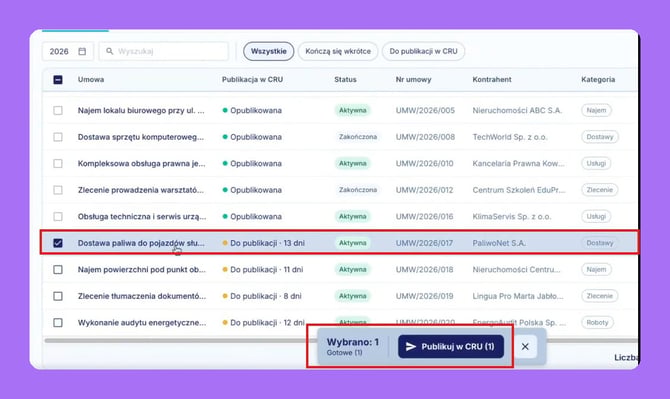This screenshot has height=399, width=670.
Task: Check the Kompleksowa obsługa prawna row checkbox
Action: point(58,163)
